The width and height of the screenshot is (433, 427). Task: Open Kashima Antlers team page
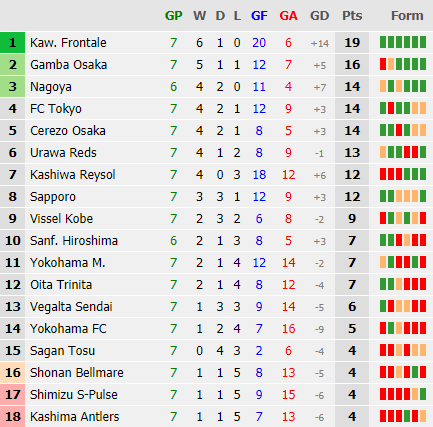pos(74,417)
